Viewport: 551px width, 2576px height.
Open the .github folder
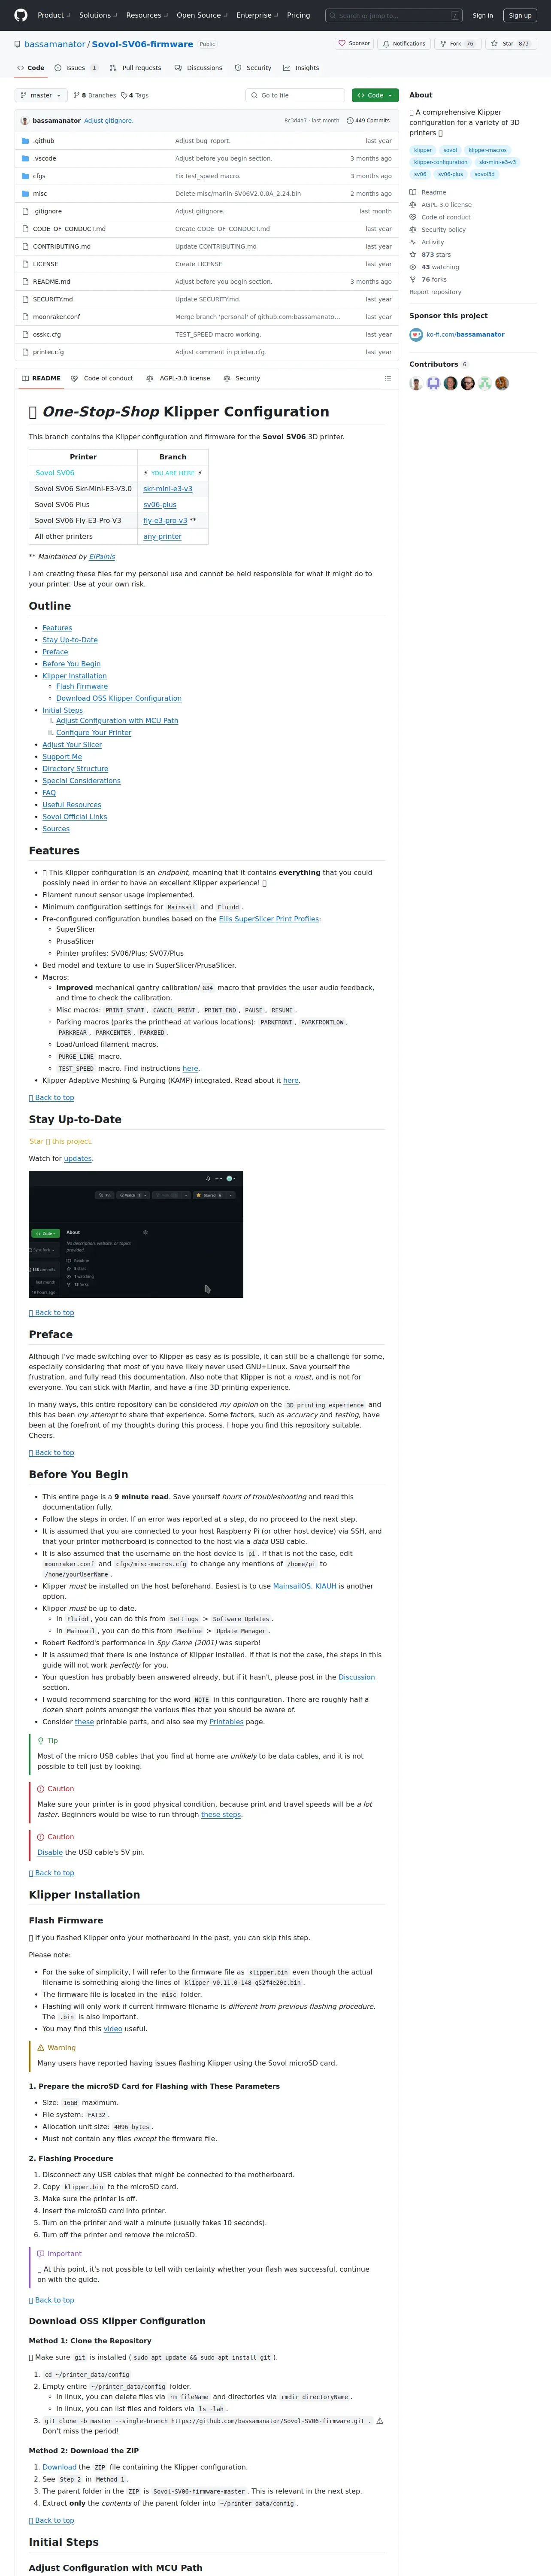[44, 141]
